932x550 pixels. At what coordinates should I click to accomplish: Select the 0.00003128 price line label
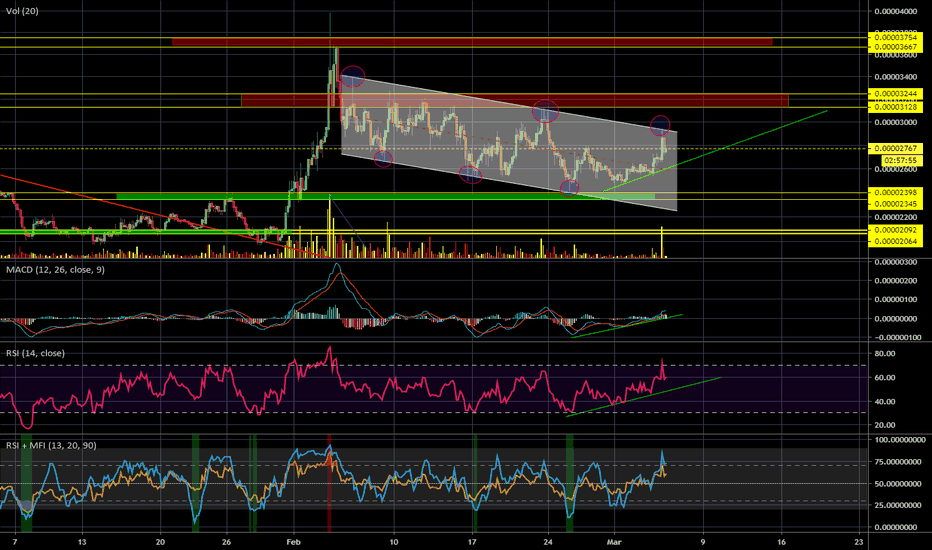click(896, 108)
